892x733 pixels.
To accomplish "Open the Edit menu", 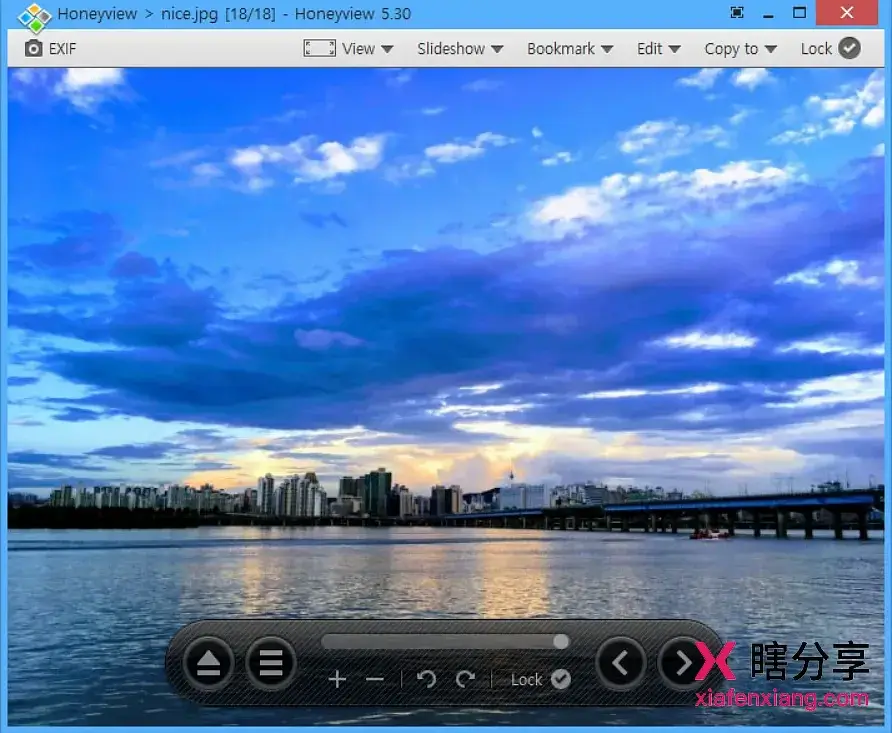I will (657, 48).
